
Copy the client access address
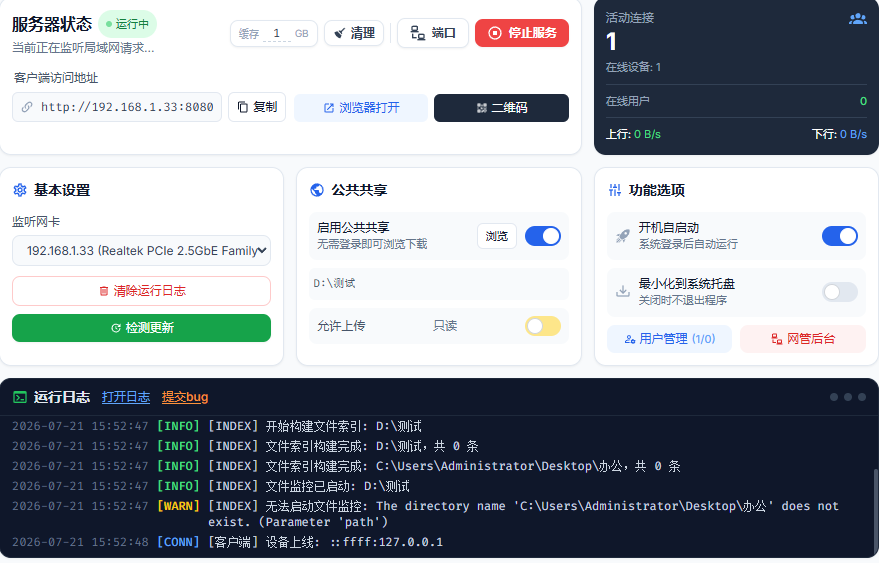(x=257, y=107)
